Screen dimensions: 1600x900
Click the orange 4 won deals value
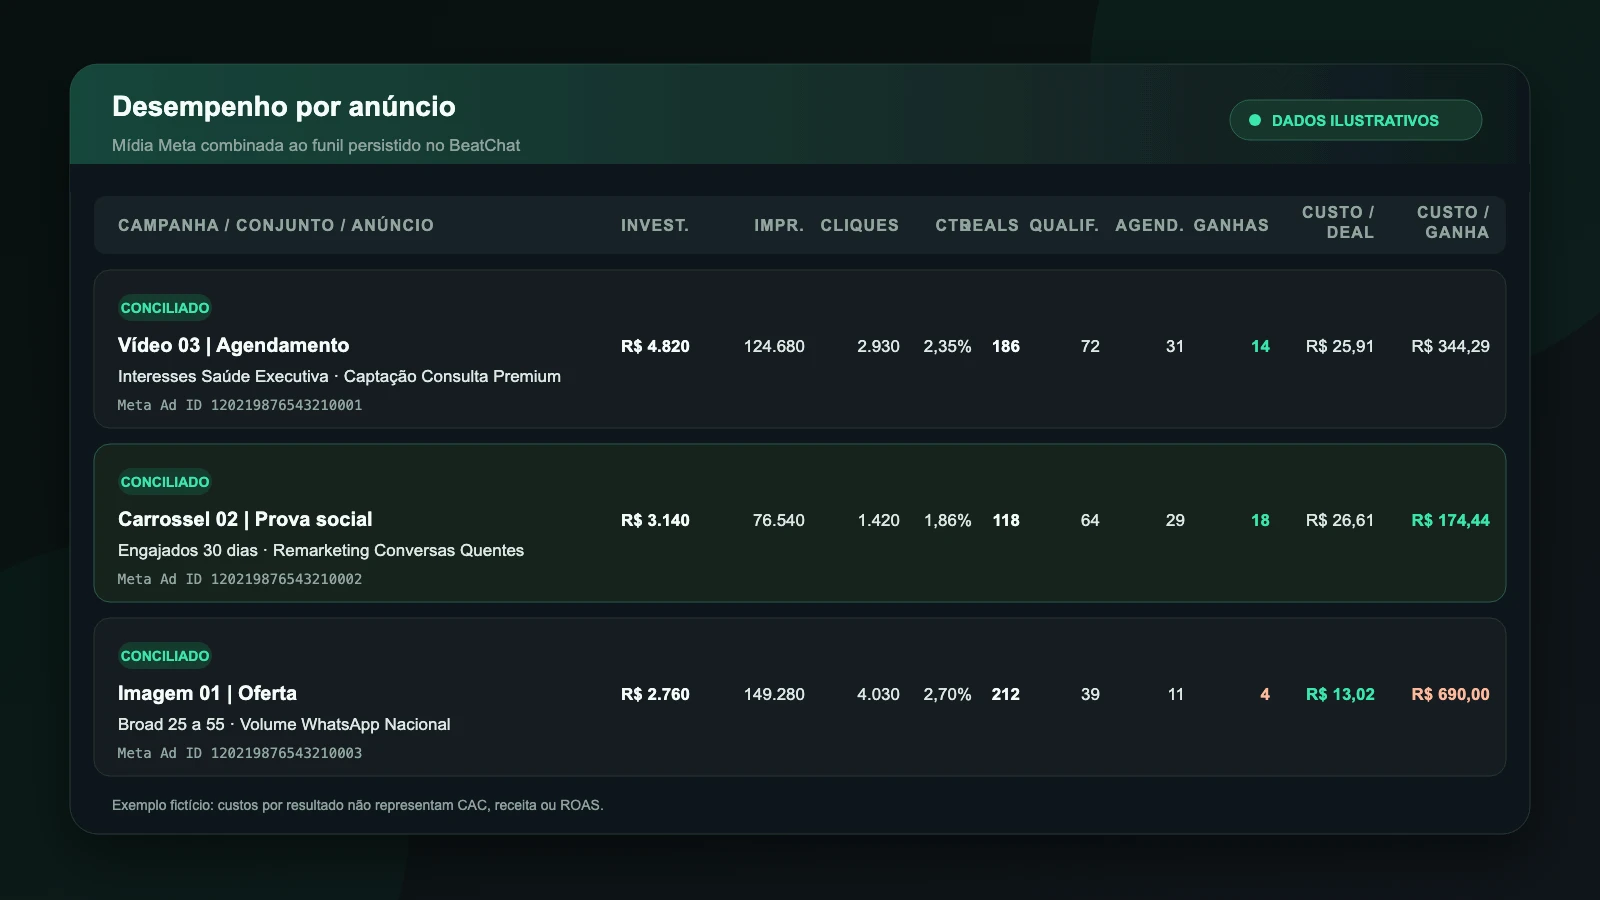1265,694
